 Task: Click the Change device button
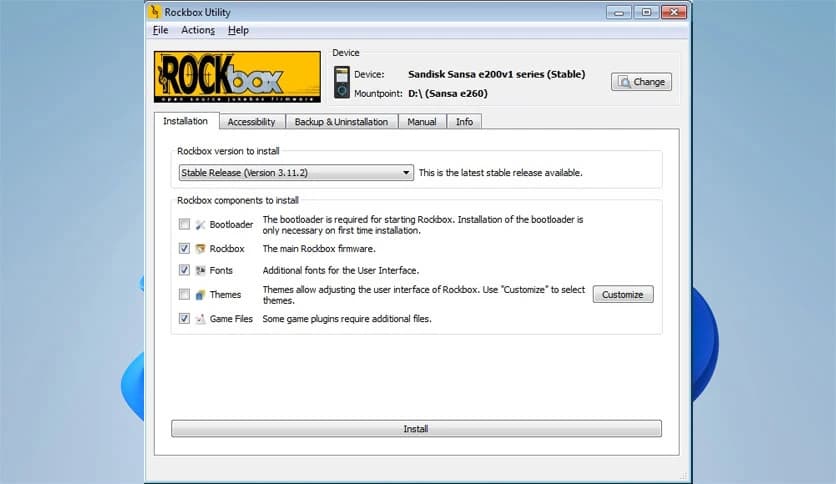click(x=641, y=82)
